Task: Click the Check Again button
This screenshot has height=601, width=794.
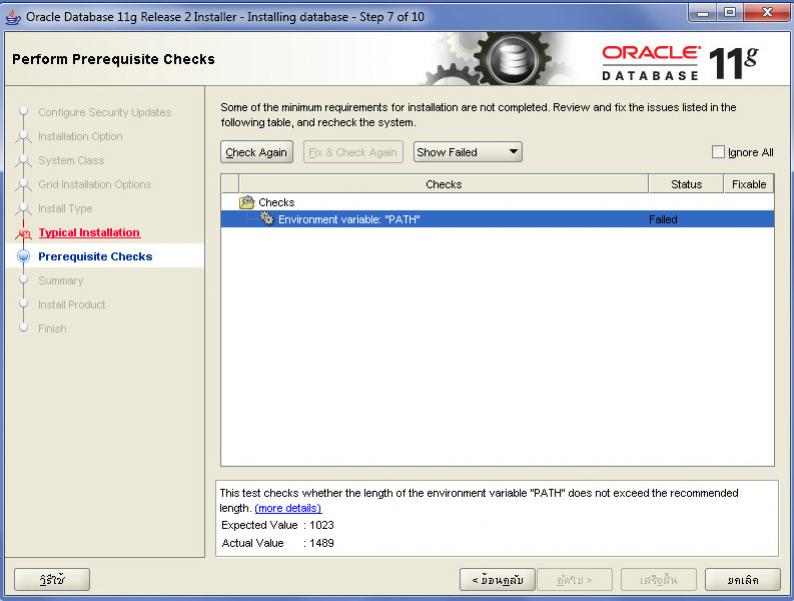Action: pyautogui.click(x=257, y=152)
